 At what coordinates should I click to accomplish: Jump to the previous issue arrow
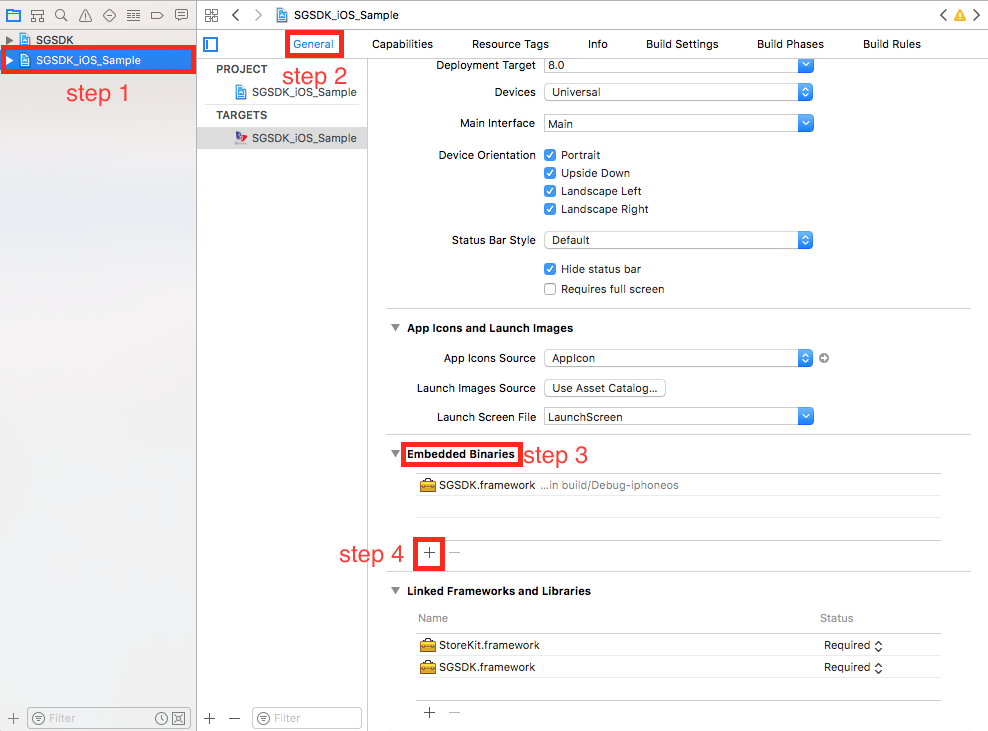coord(943,15)
